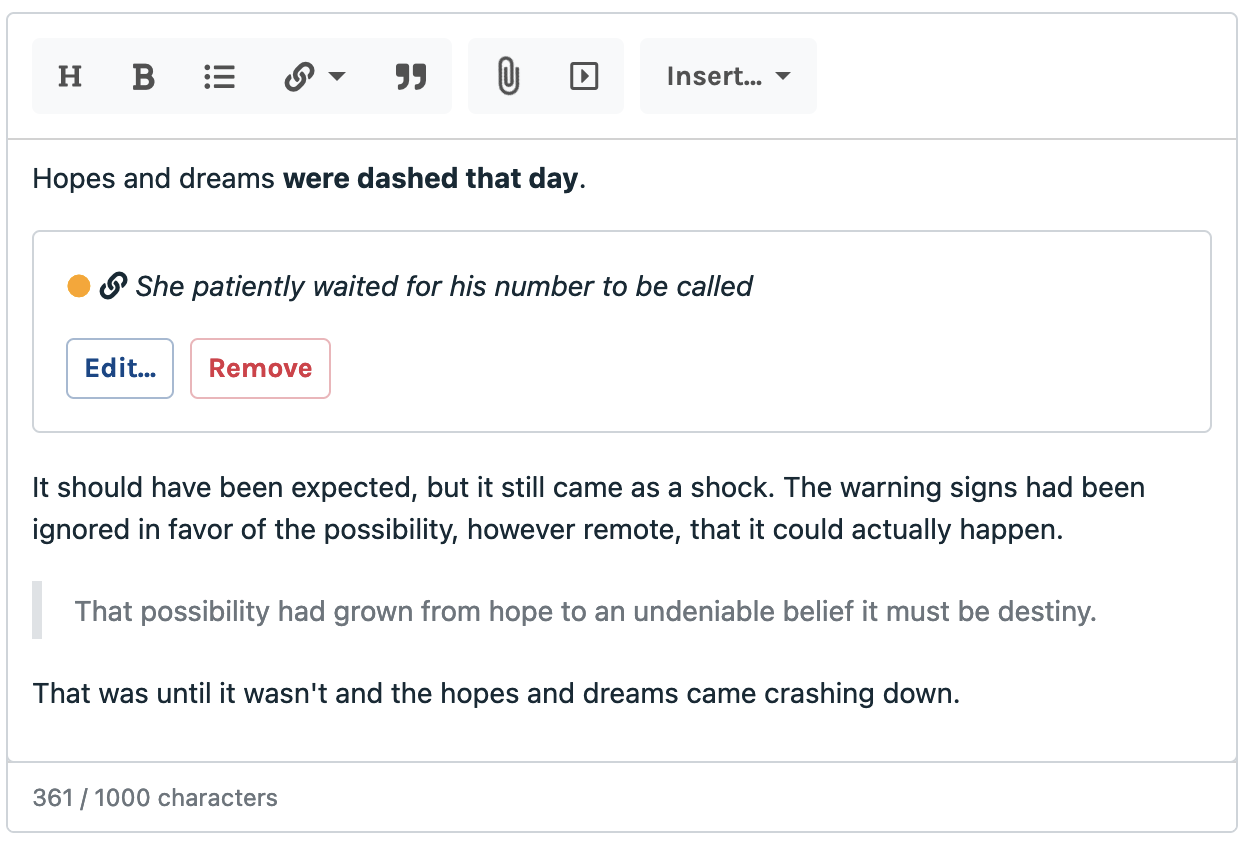Open the linked item "She patiently waited"

[444, 287]
